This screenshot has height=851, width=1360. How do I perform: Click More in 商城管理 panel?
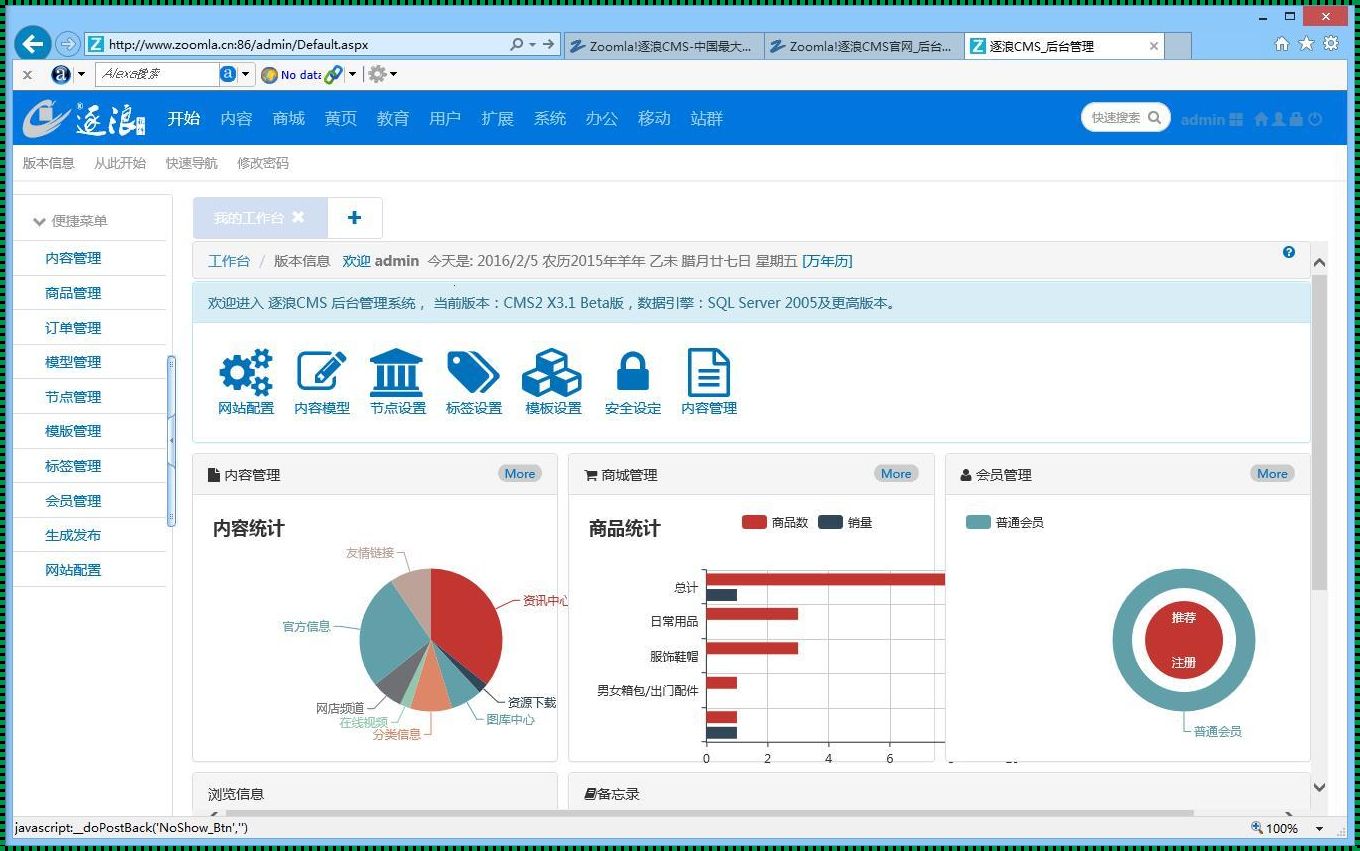coord(896,474)
